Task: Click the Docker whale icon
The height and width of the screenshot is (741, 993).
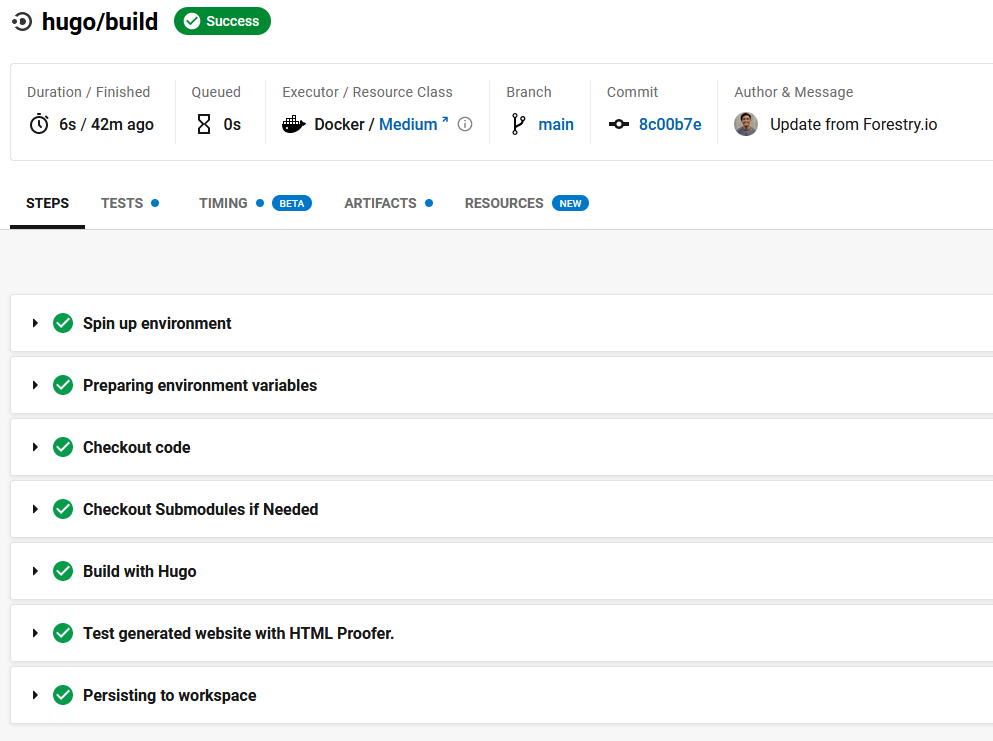Action: pyautogui.click(x=293, y=124)
